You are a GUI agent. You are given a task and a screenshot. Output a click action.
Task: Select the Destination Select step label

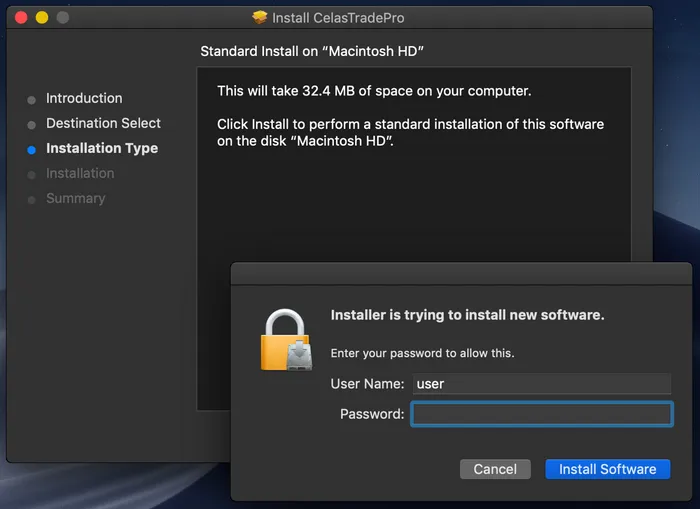click(103, 123)
